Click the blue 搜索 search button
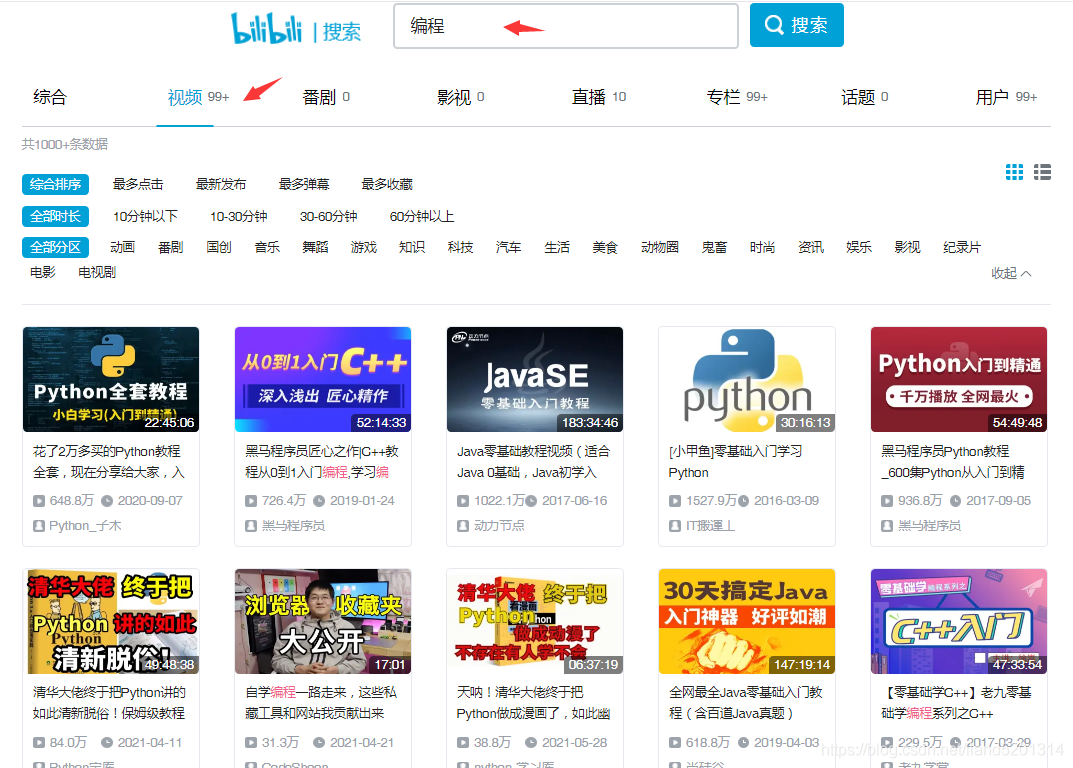Image resolution: width=1073 pixels, height=768 pixels. (x=797, y=25)
